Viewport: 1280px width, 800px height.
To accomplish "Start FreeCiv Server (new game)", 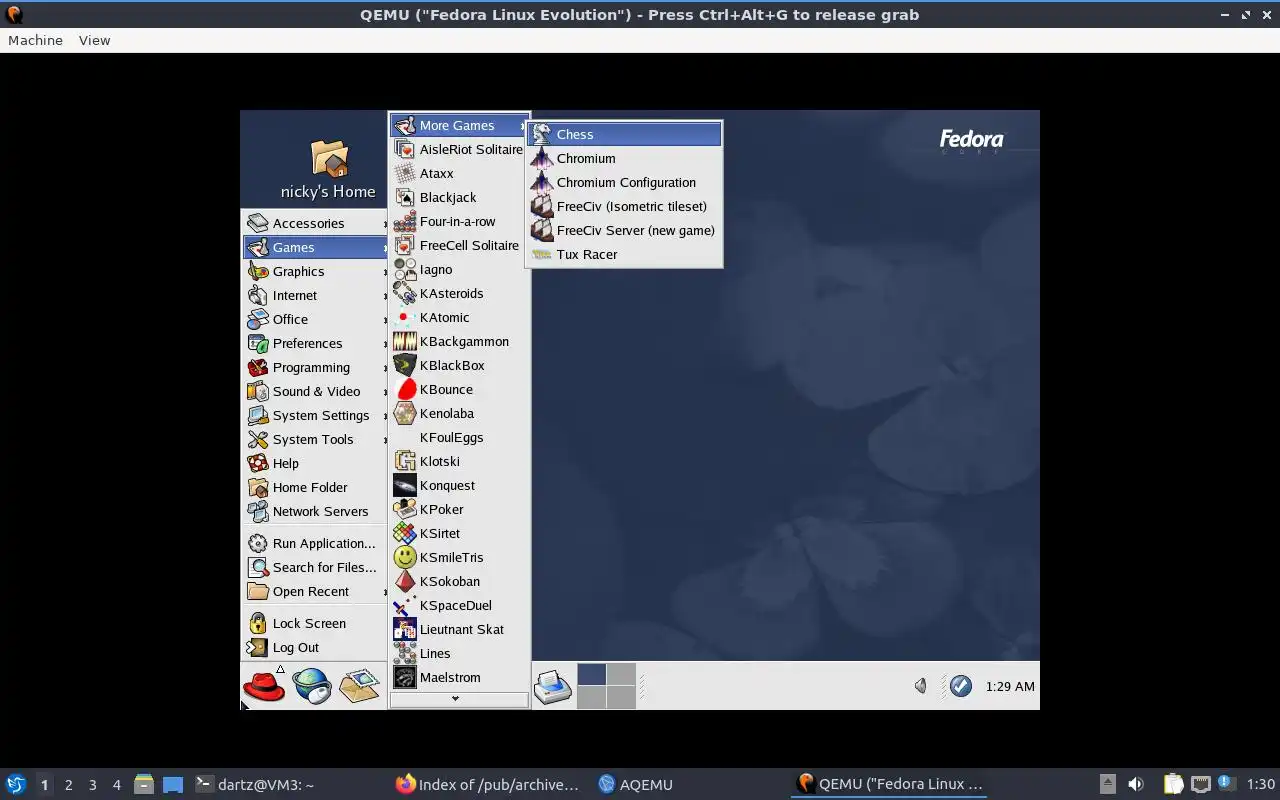I will pos(624,230).
